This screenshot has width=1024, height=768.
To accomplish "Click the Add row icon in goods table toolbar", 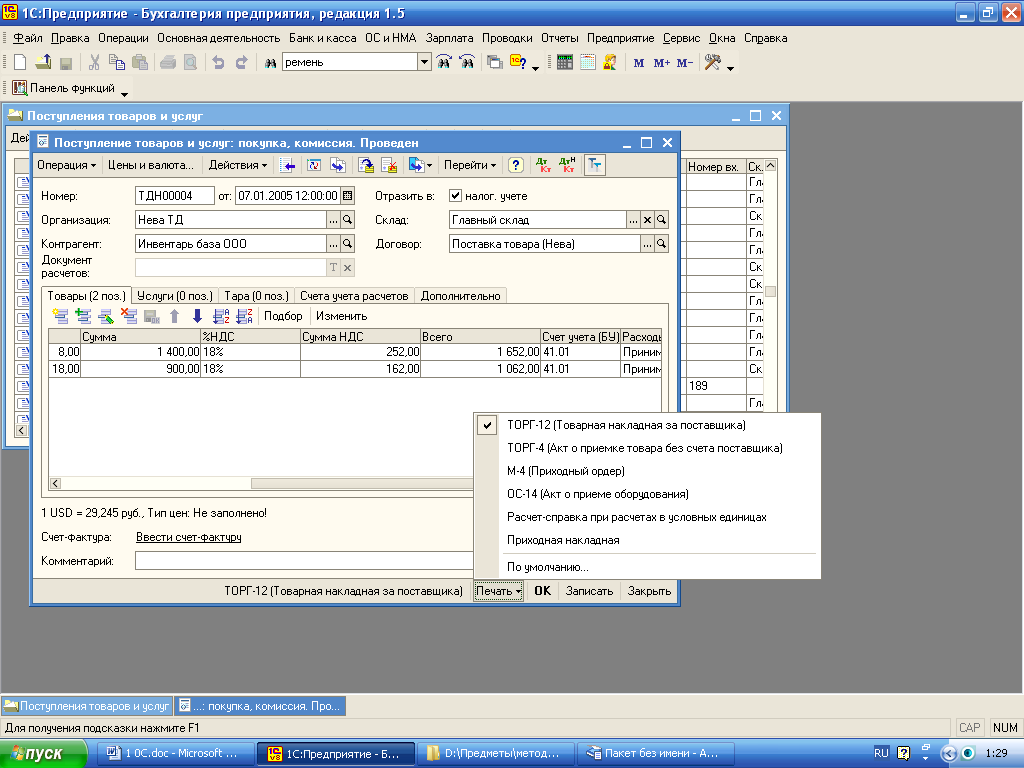I will (x=60, y=316).
